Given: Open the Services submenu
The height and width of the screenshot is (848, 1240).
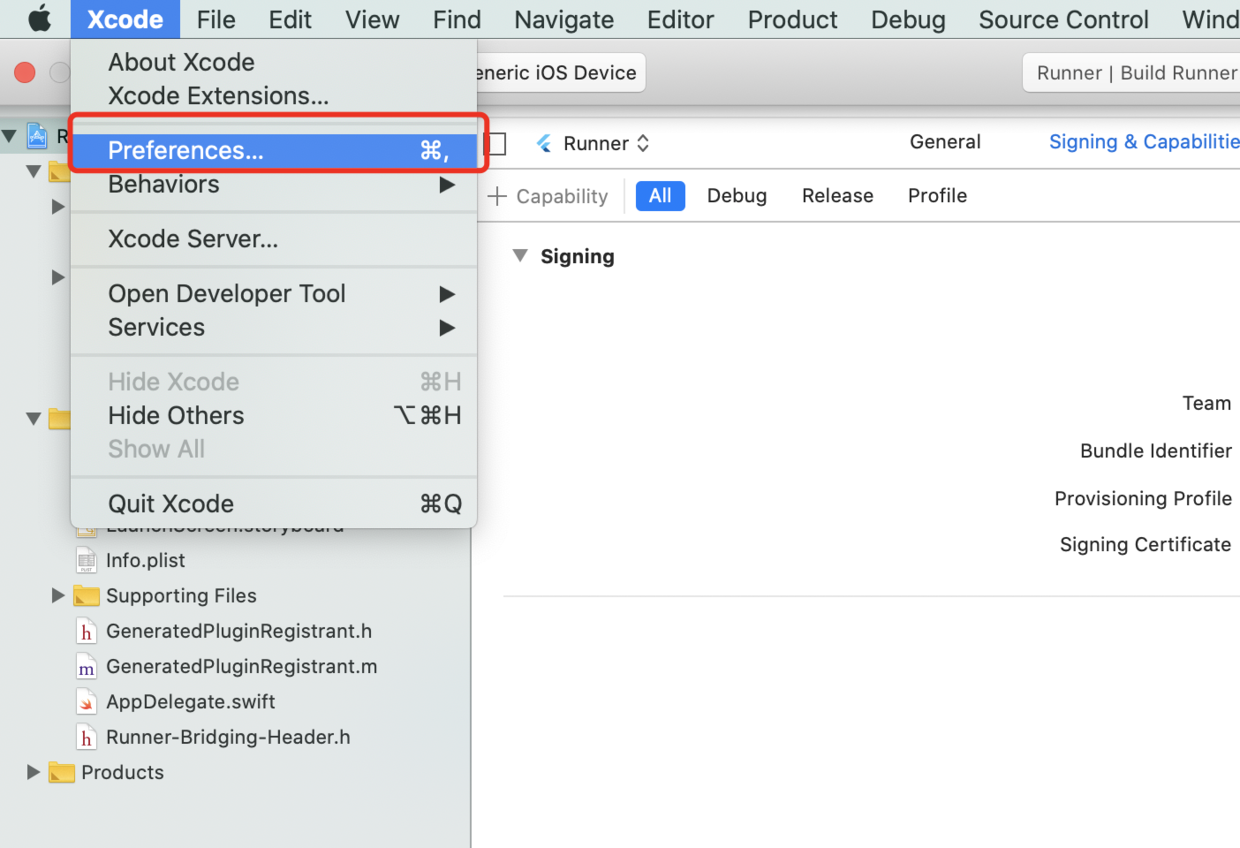Looking at the screenshot, I should (273, 327).
